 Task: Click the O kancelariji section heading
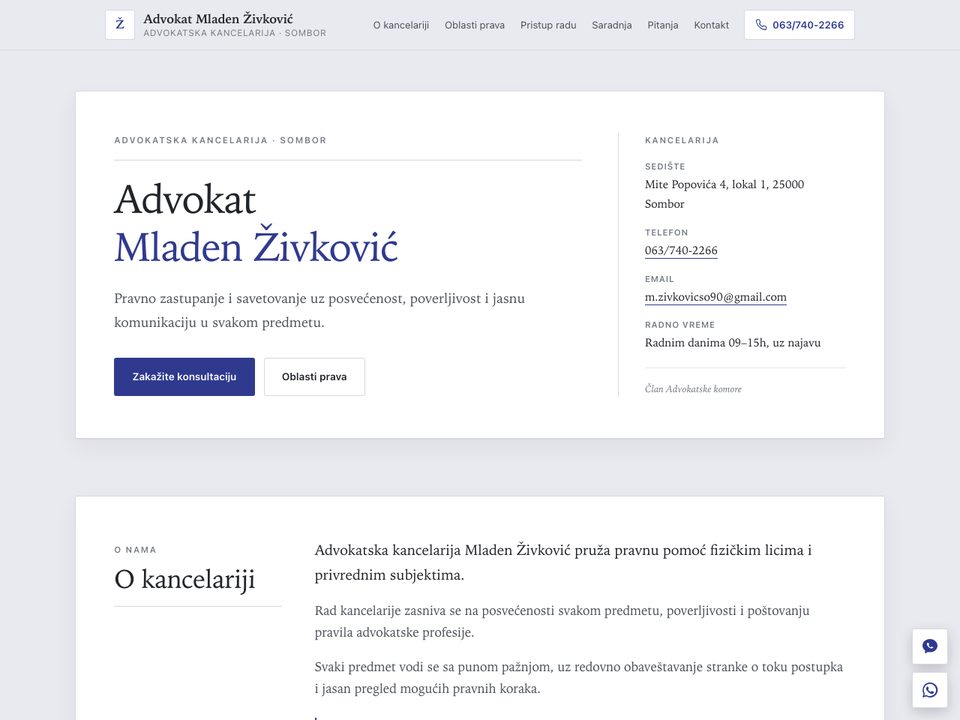click(x=184, y=579)
